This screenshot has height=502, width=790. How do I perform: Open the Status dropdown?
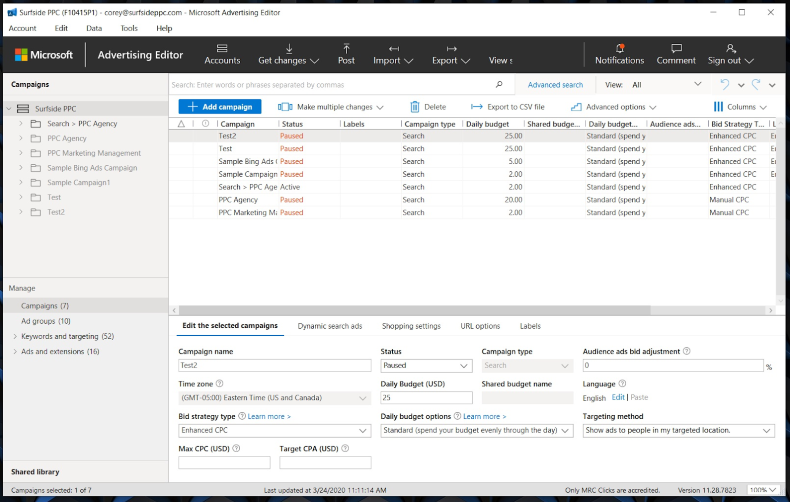426,365
